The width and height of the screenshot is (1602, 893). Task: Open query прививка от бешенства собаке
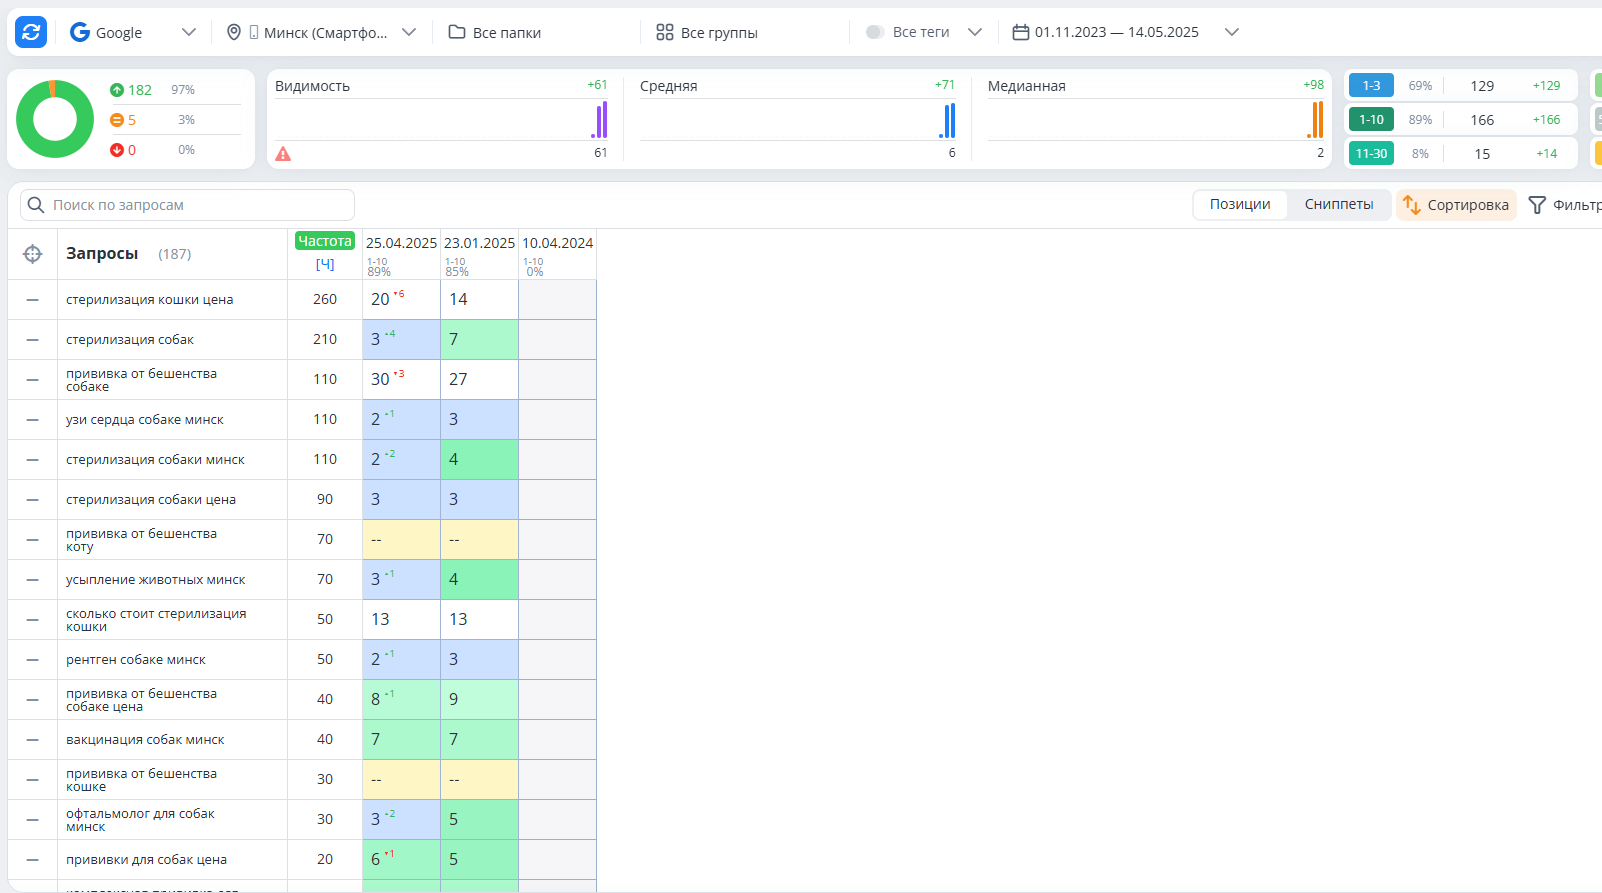(142, 380)
